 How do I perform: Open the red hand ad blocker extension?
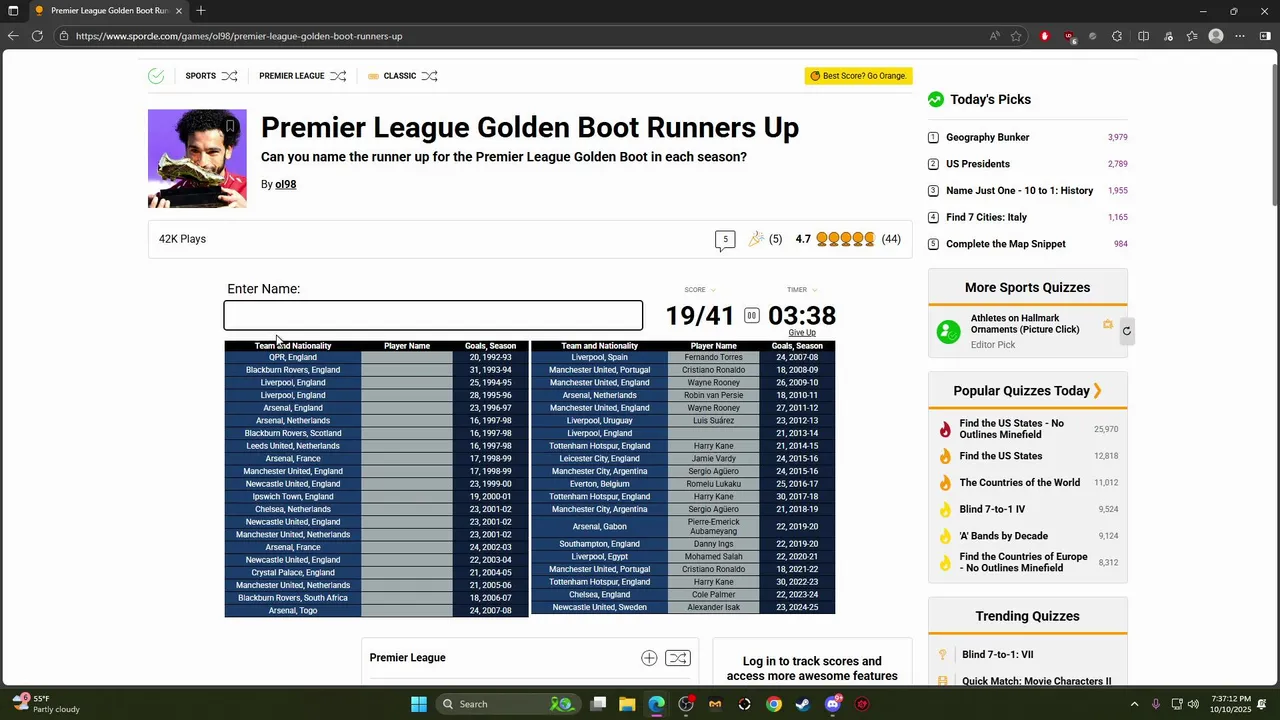pyautogui.click(x=1045, y=36)
